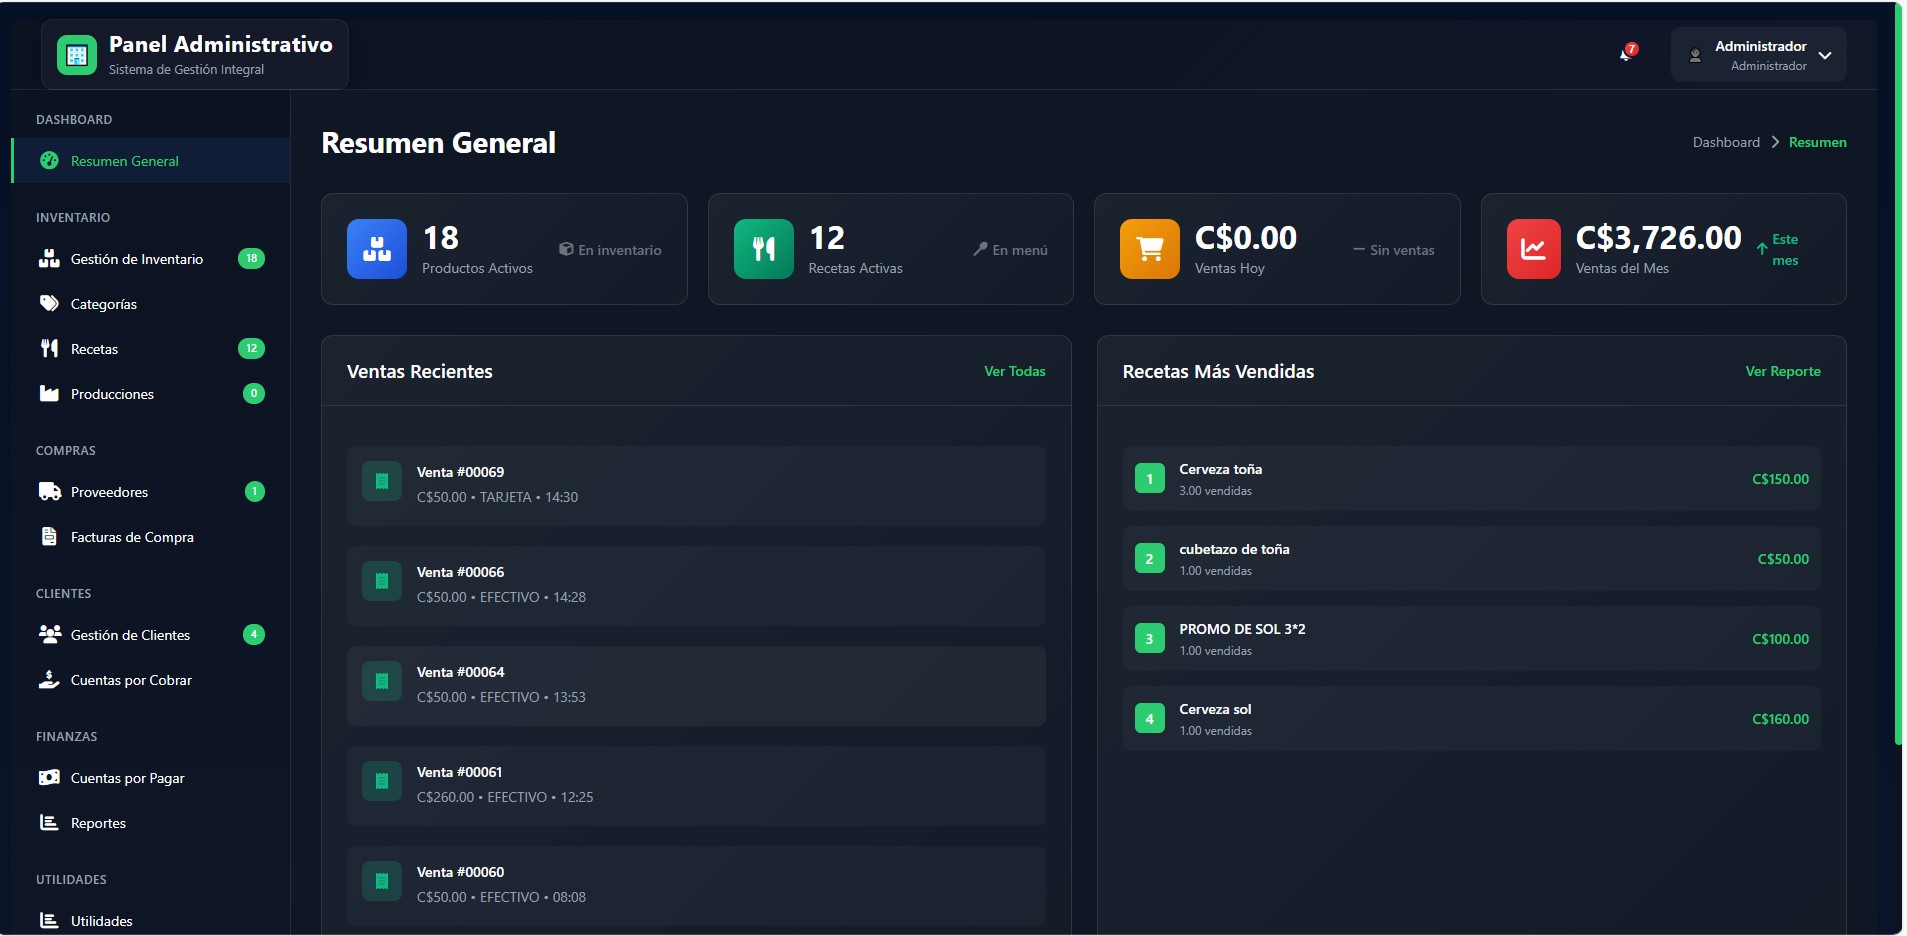Open Recetas in the sidebar
Screen dimensions: 1907x936
pos(95,349)
